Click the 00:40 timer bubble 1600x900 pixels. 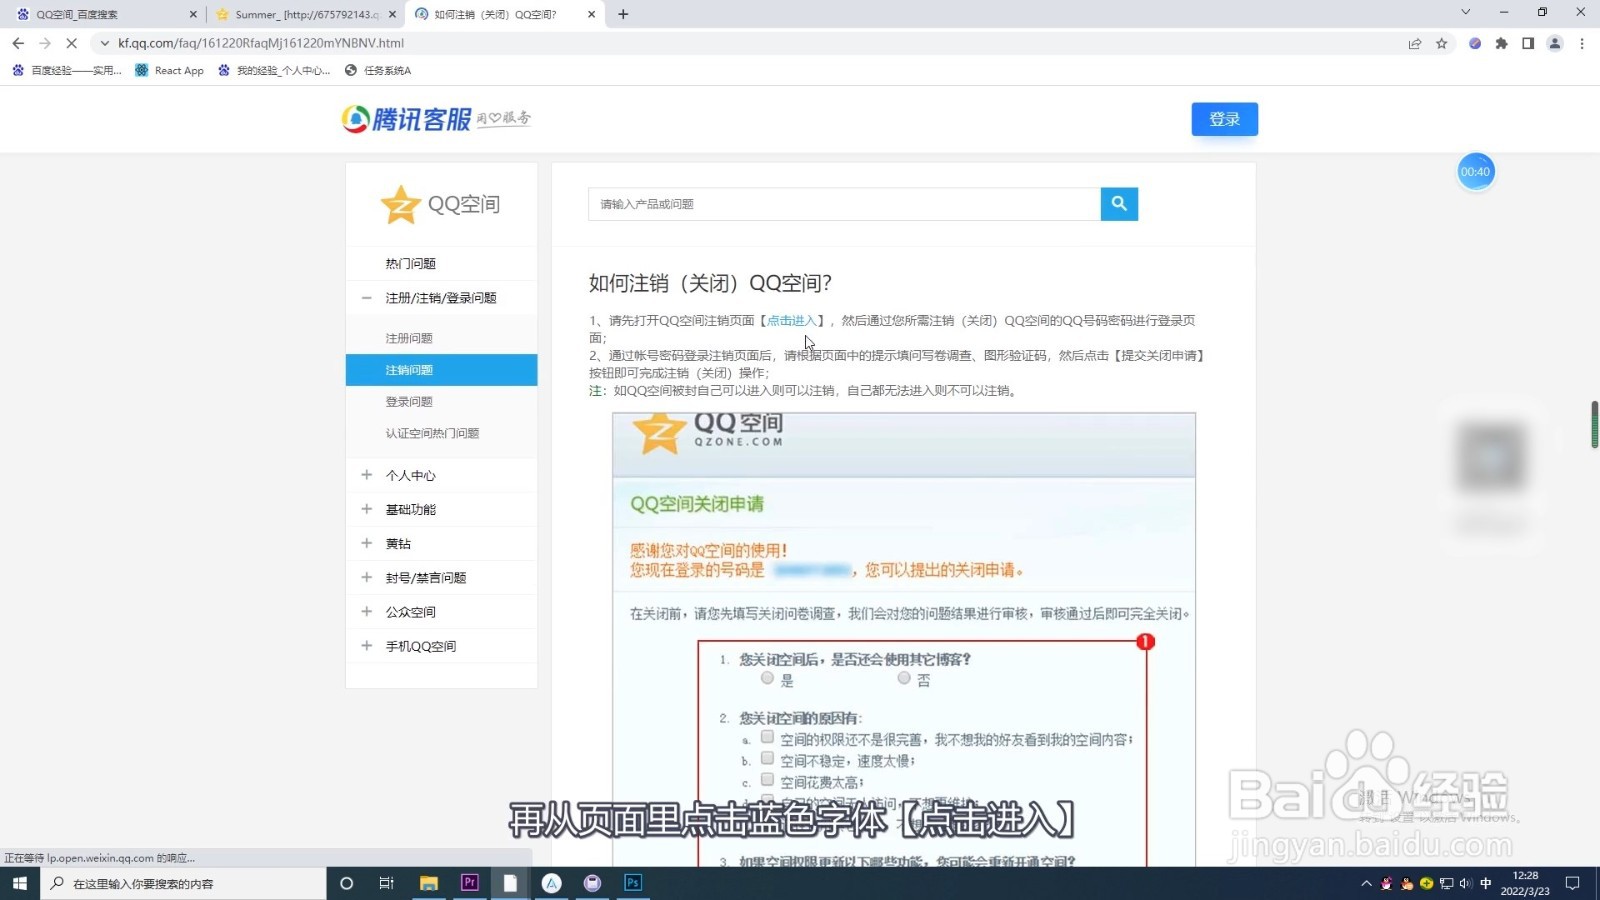coord(1475,172)
